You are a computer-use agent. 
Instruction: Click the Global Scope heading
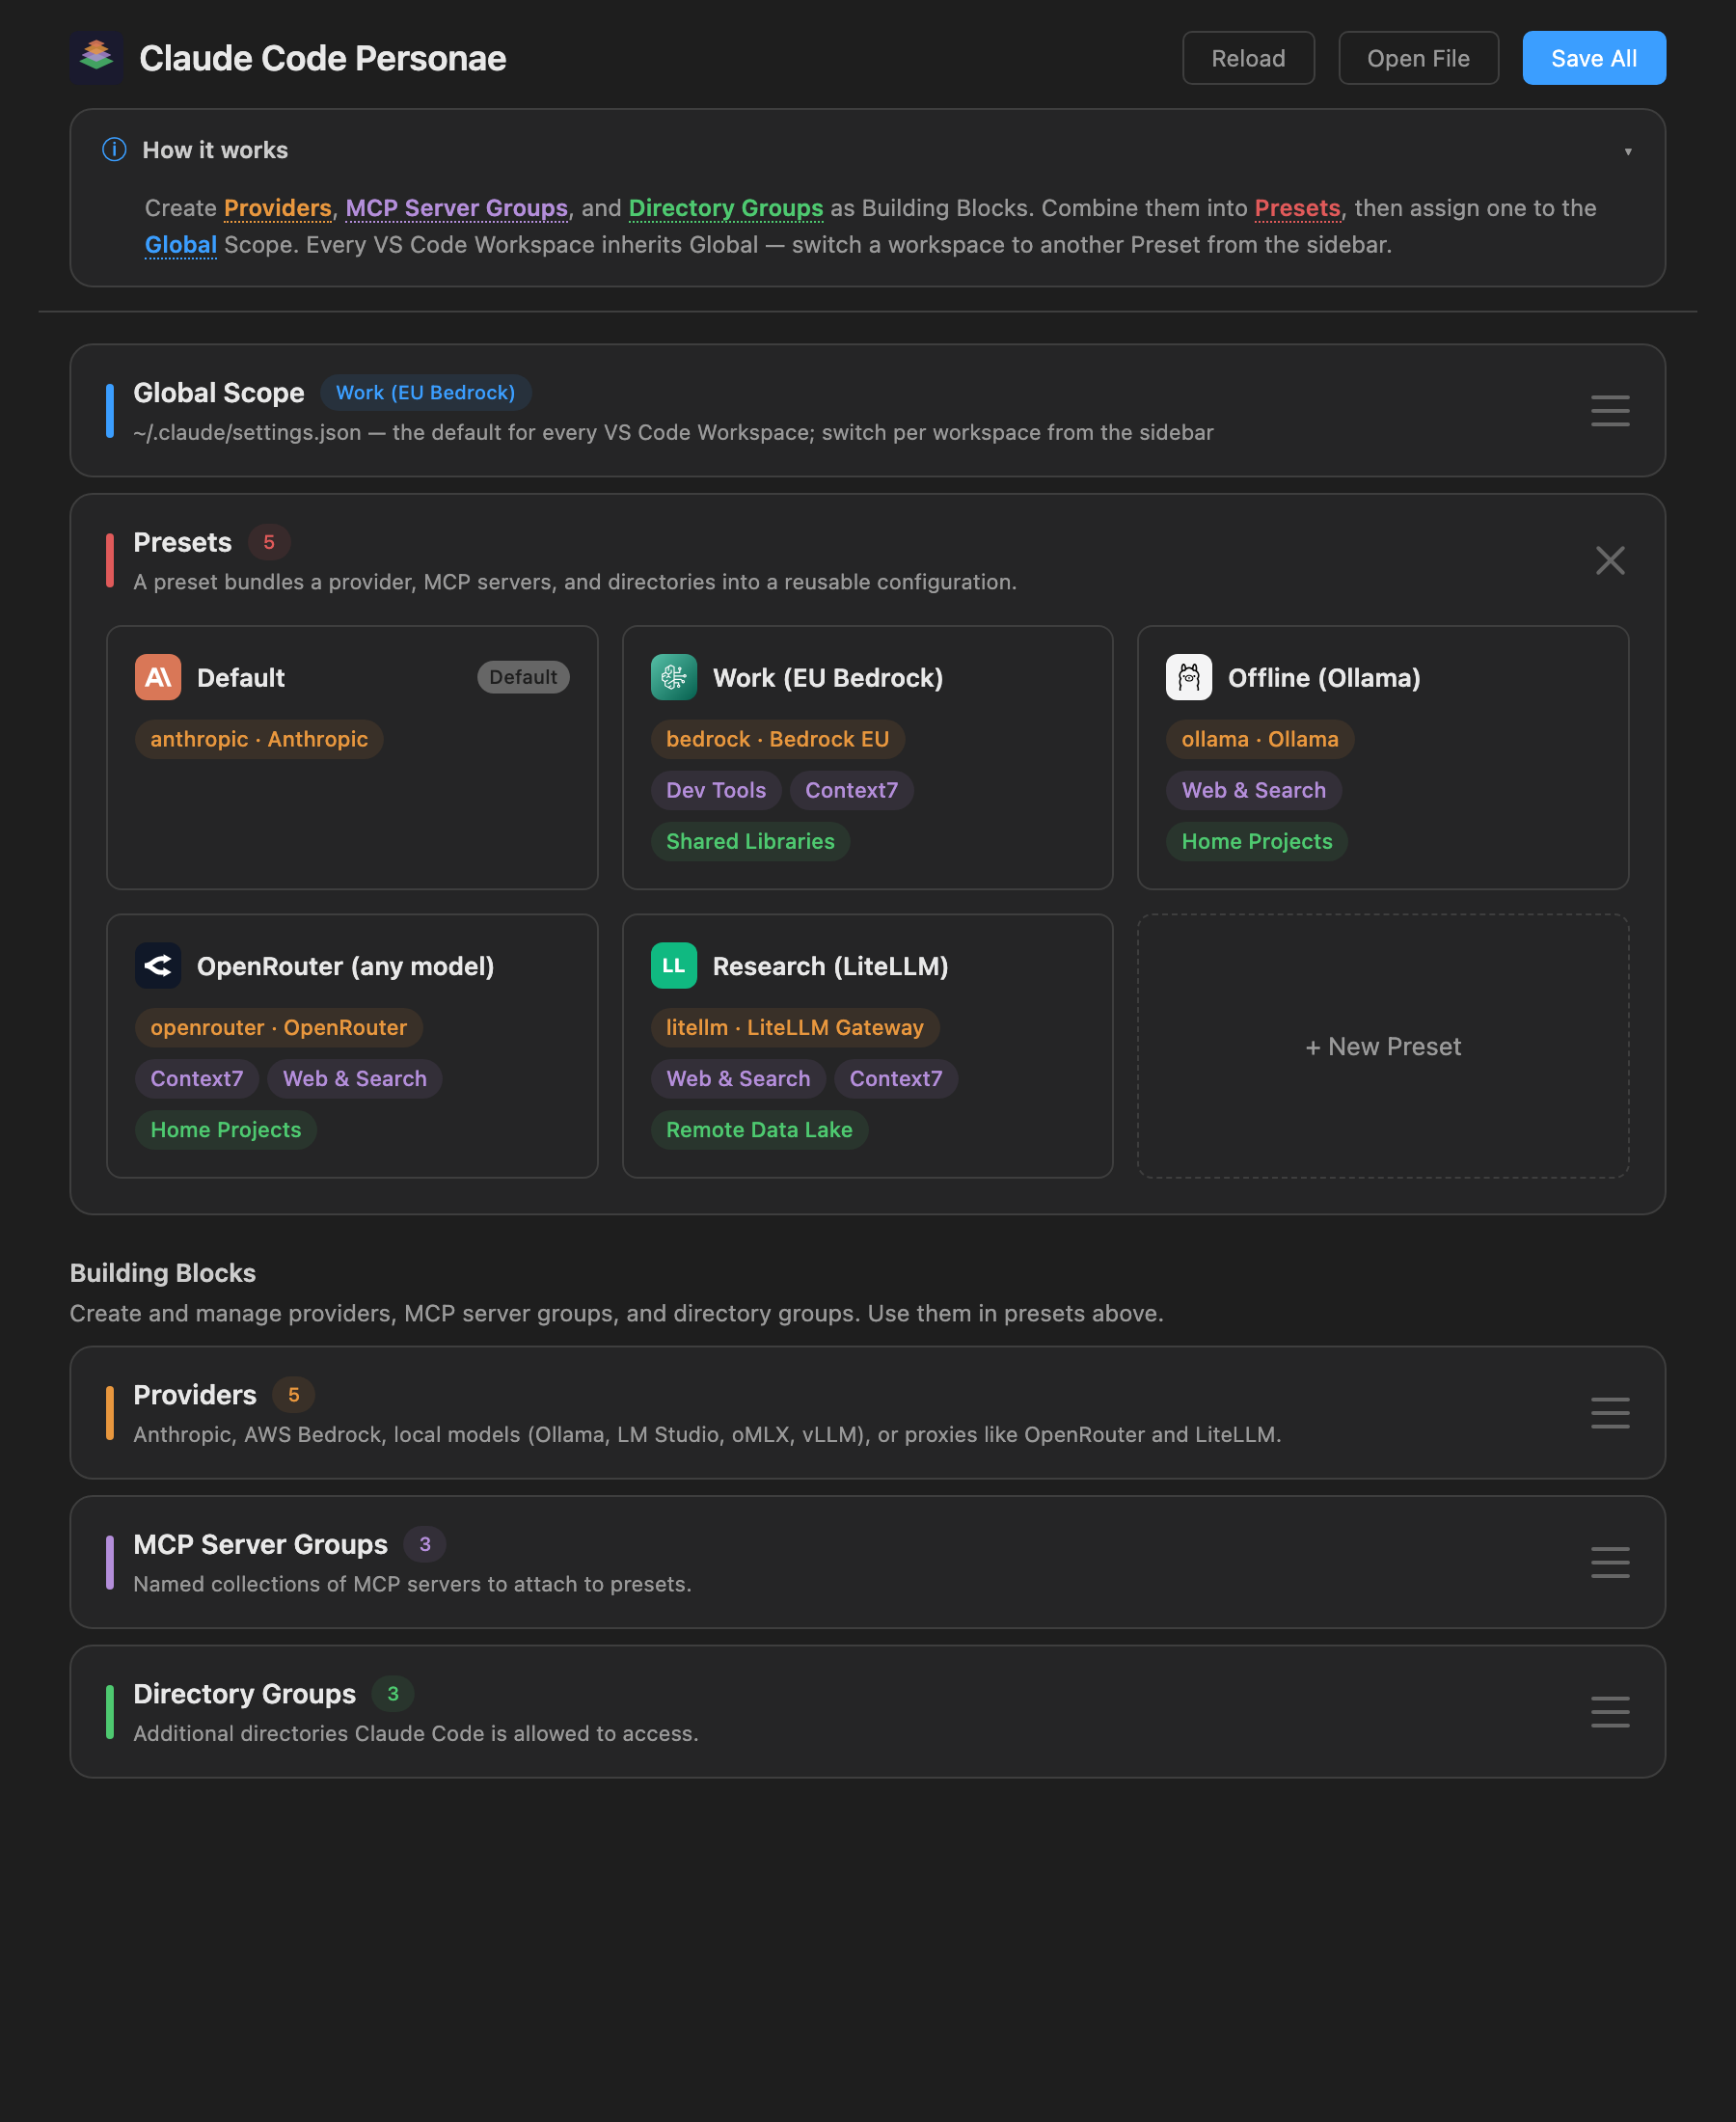(x=218, y=393)
